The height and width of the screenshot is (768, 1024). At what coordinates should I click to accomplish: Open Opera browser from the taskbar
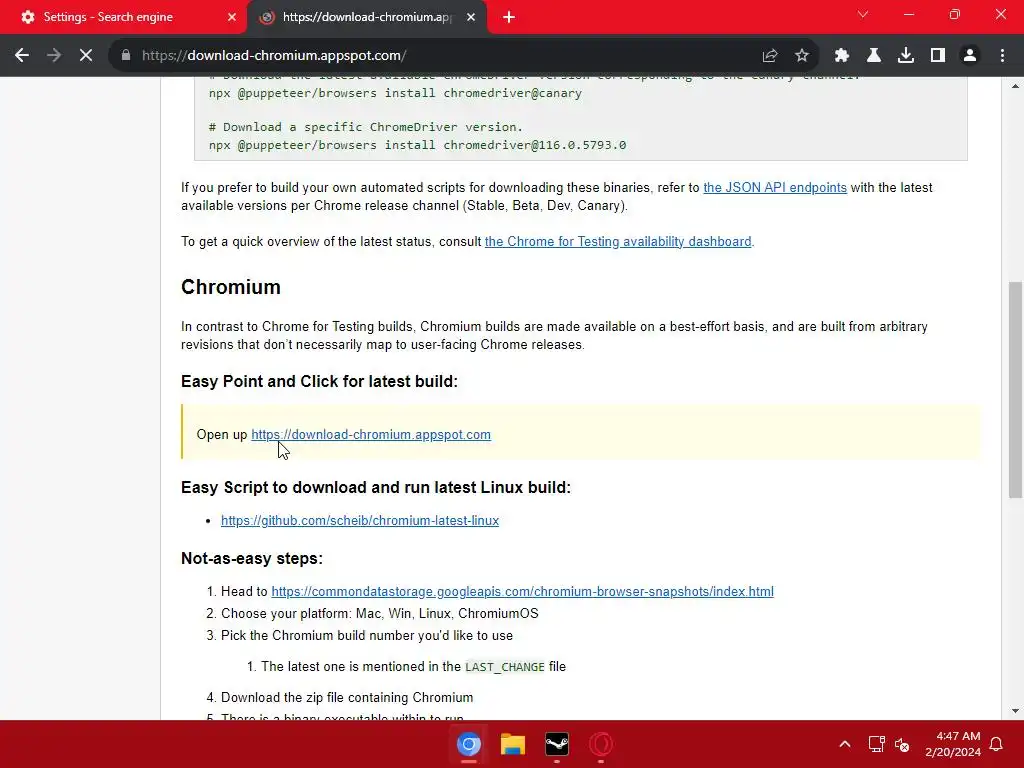click(x=601, y=744)
